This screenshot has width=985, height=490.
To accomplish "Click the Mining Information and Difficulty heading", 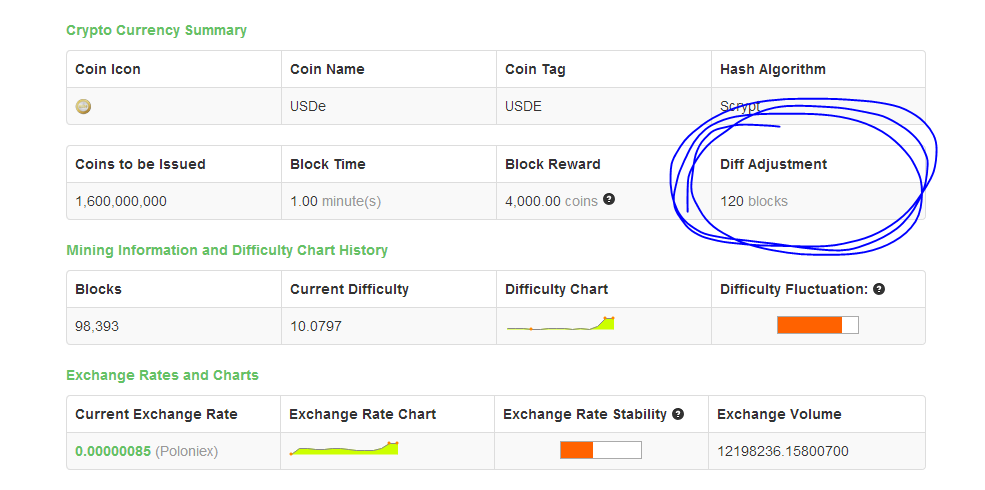I will (227, 250).
